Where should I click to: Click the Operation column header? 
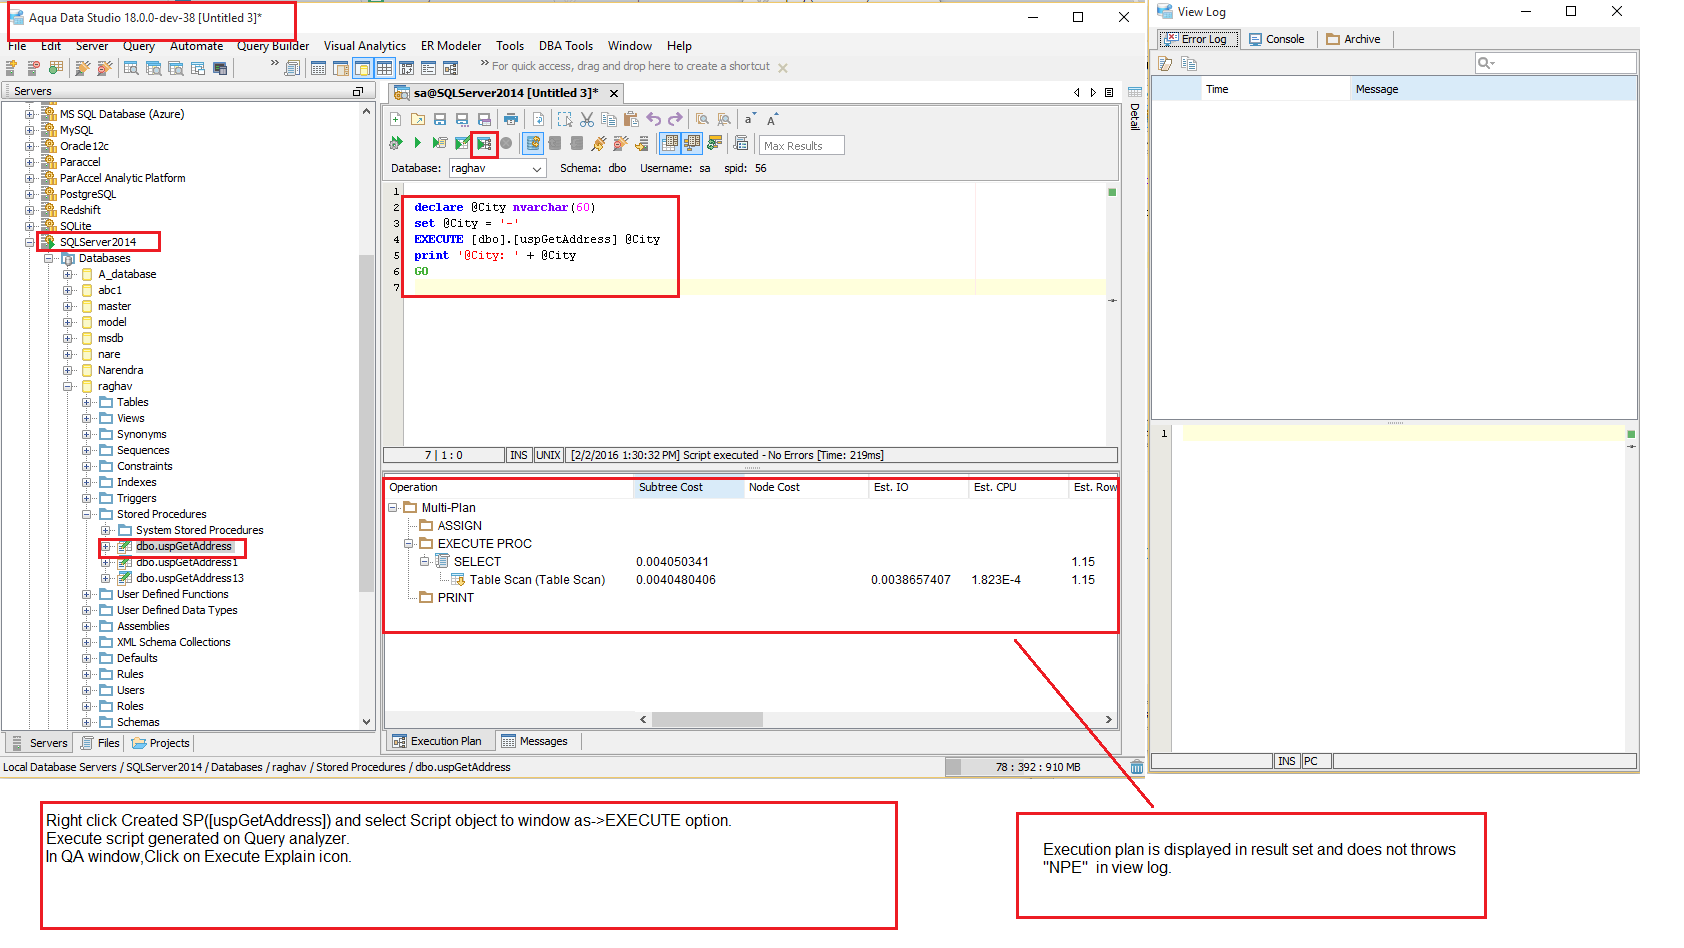pos(510,488)
